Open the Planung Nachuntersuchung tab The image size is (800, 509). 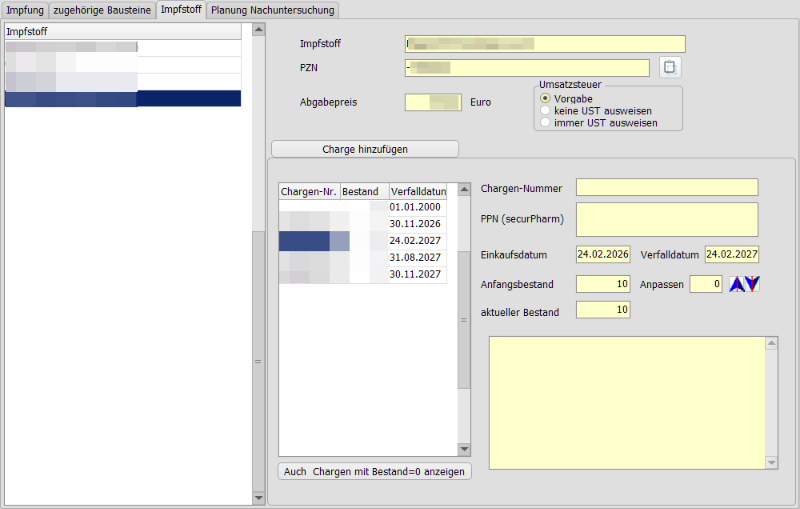273,10
